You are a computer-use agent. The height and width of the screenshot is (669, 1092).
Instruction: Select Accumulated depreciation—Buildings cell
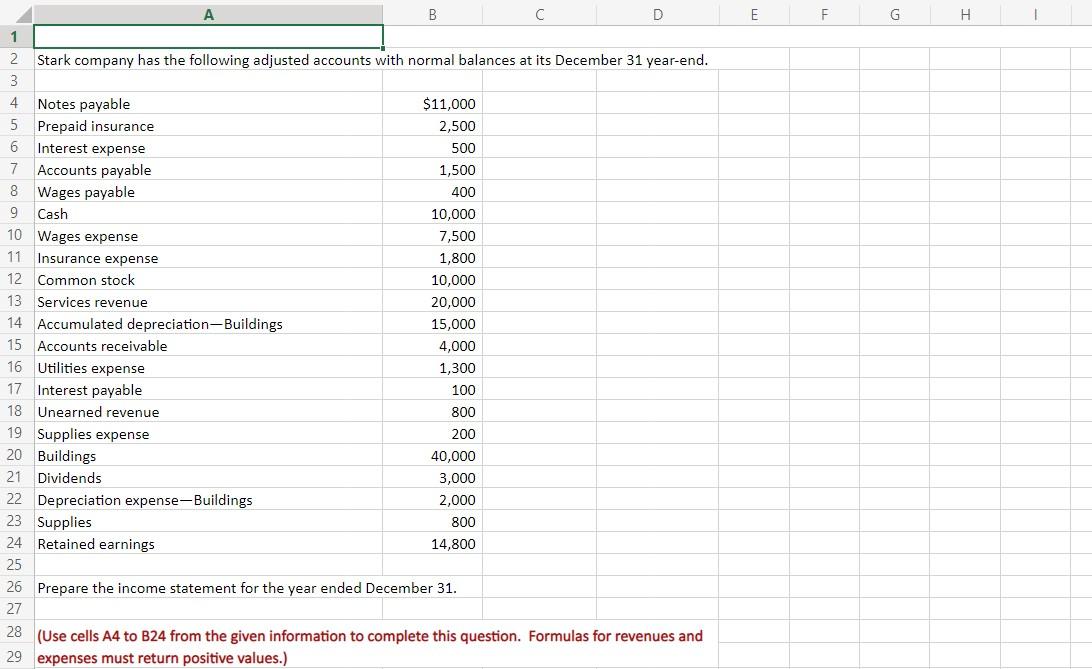coord(208,324)
